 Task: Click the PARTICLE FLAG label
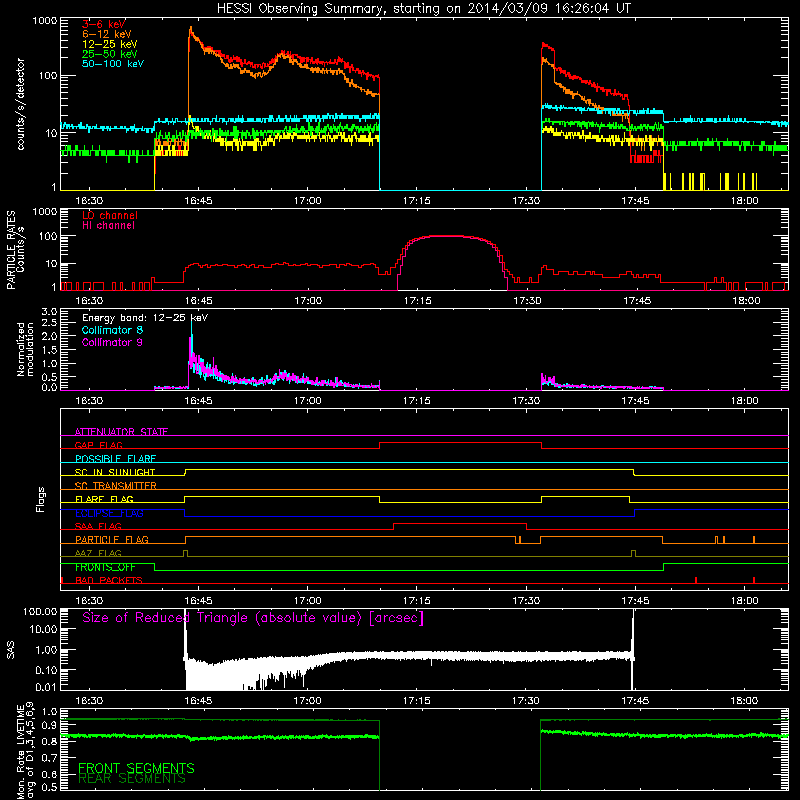(112, 539)
